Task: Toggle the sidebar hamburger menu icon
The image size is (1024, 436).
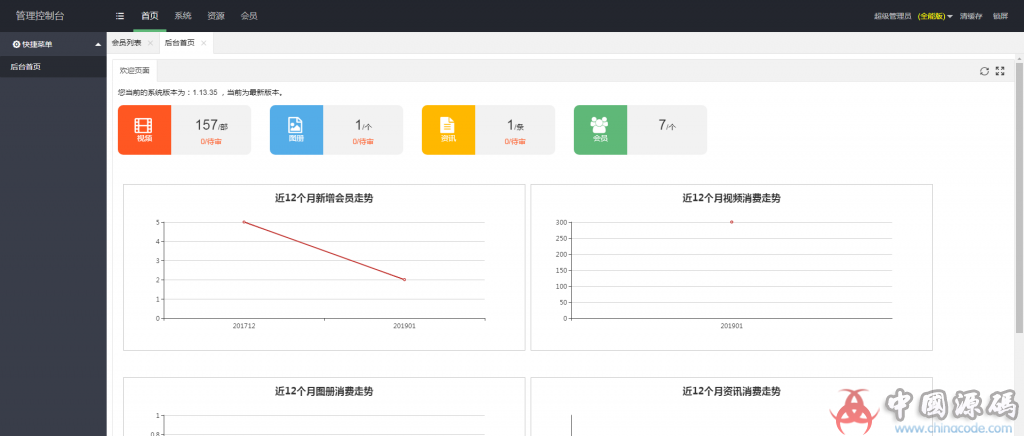Action: (x=120, y=16)
